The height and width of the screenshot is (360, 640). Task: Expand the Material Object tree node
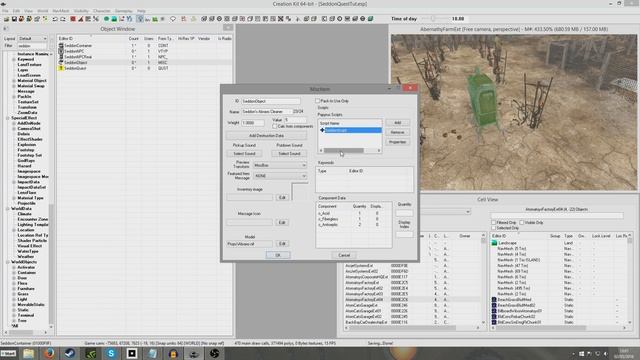[14, 81]
